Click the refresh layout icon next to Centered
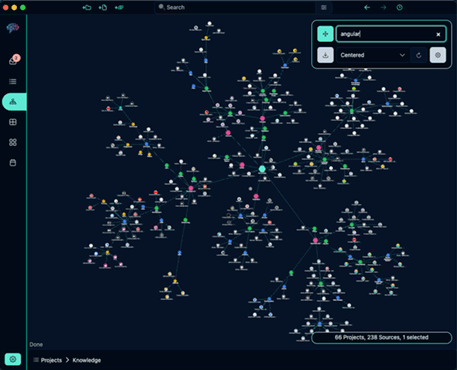The width and height of the screenshot is (457, 370). [419, 55]
